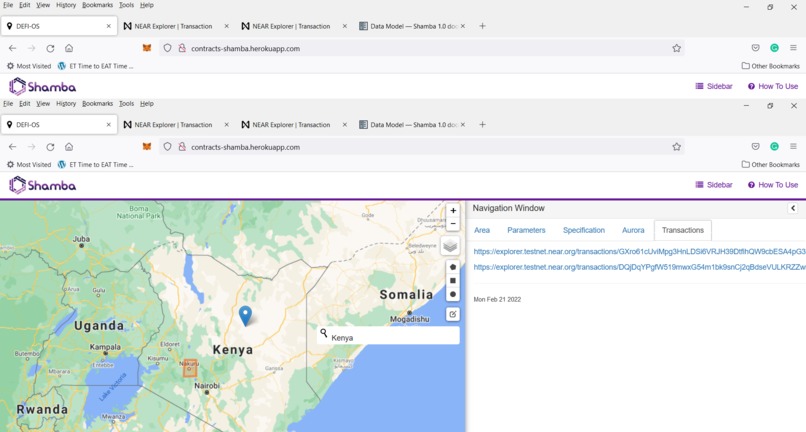Click How To Use in lower Shamba header
The image size is (806, 432).
pos(773,185)
